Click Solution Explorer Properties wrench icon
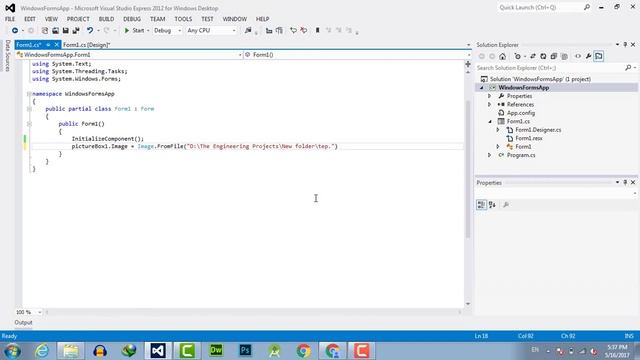The image size is (640, 360). pyautogui.click(x=588, y=56)
